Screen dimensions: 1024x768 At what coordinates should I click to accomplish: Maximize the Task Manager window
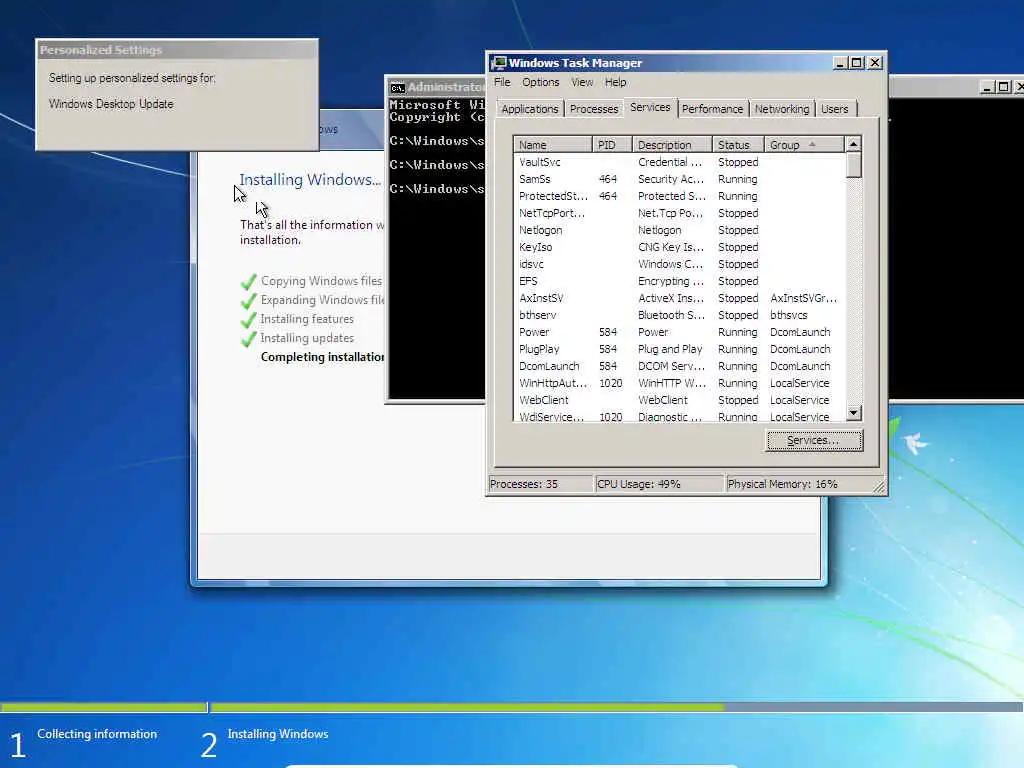click(856, 63)
